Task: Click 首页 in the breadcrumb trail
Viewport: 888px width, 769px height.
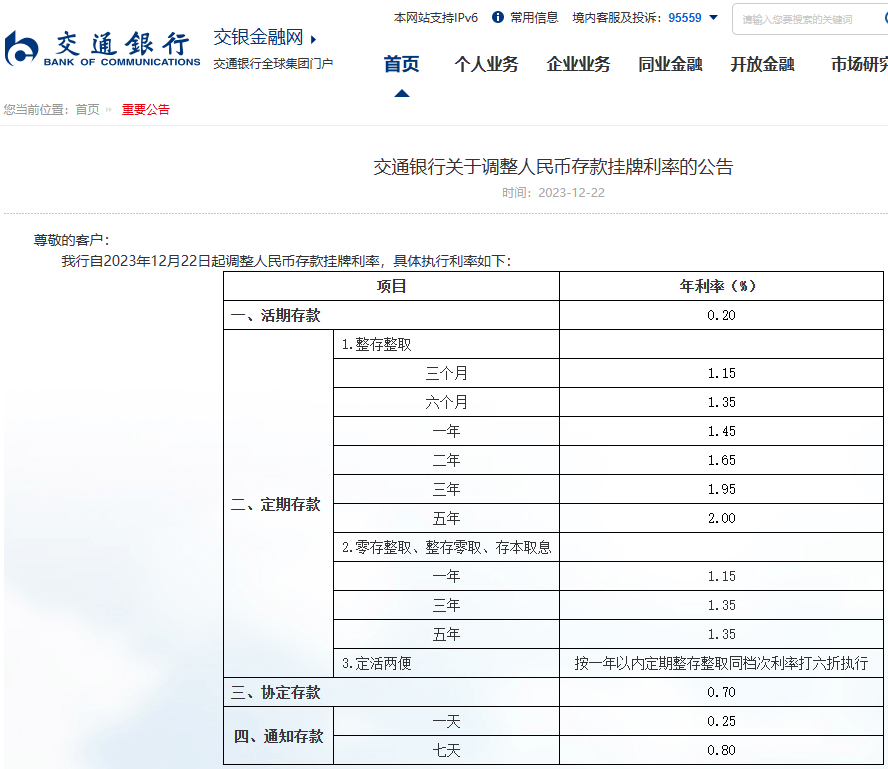Action: click(87, 109)
